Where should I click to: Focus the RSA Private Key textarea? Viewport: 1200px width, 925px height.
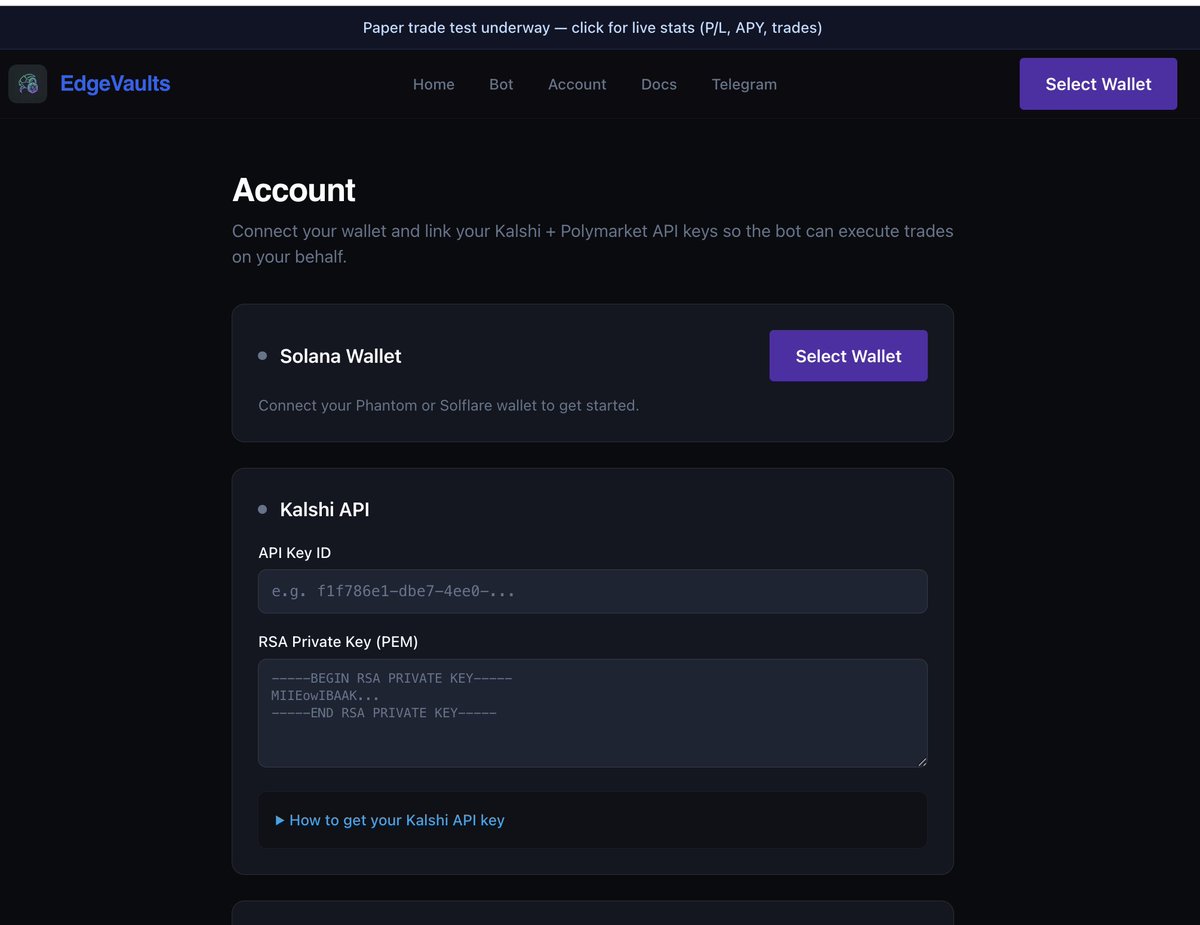coord(593,713)
